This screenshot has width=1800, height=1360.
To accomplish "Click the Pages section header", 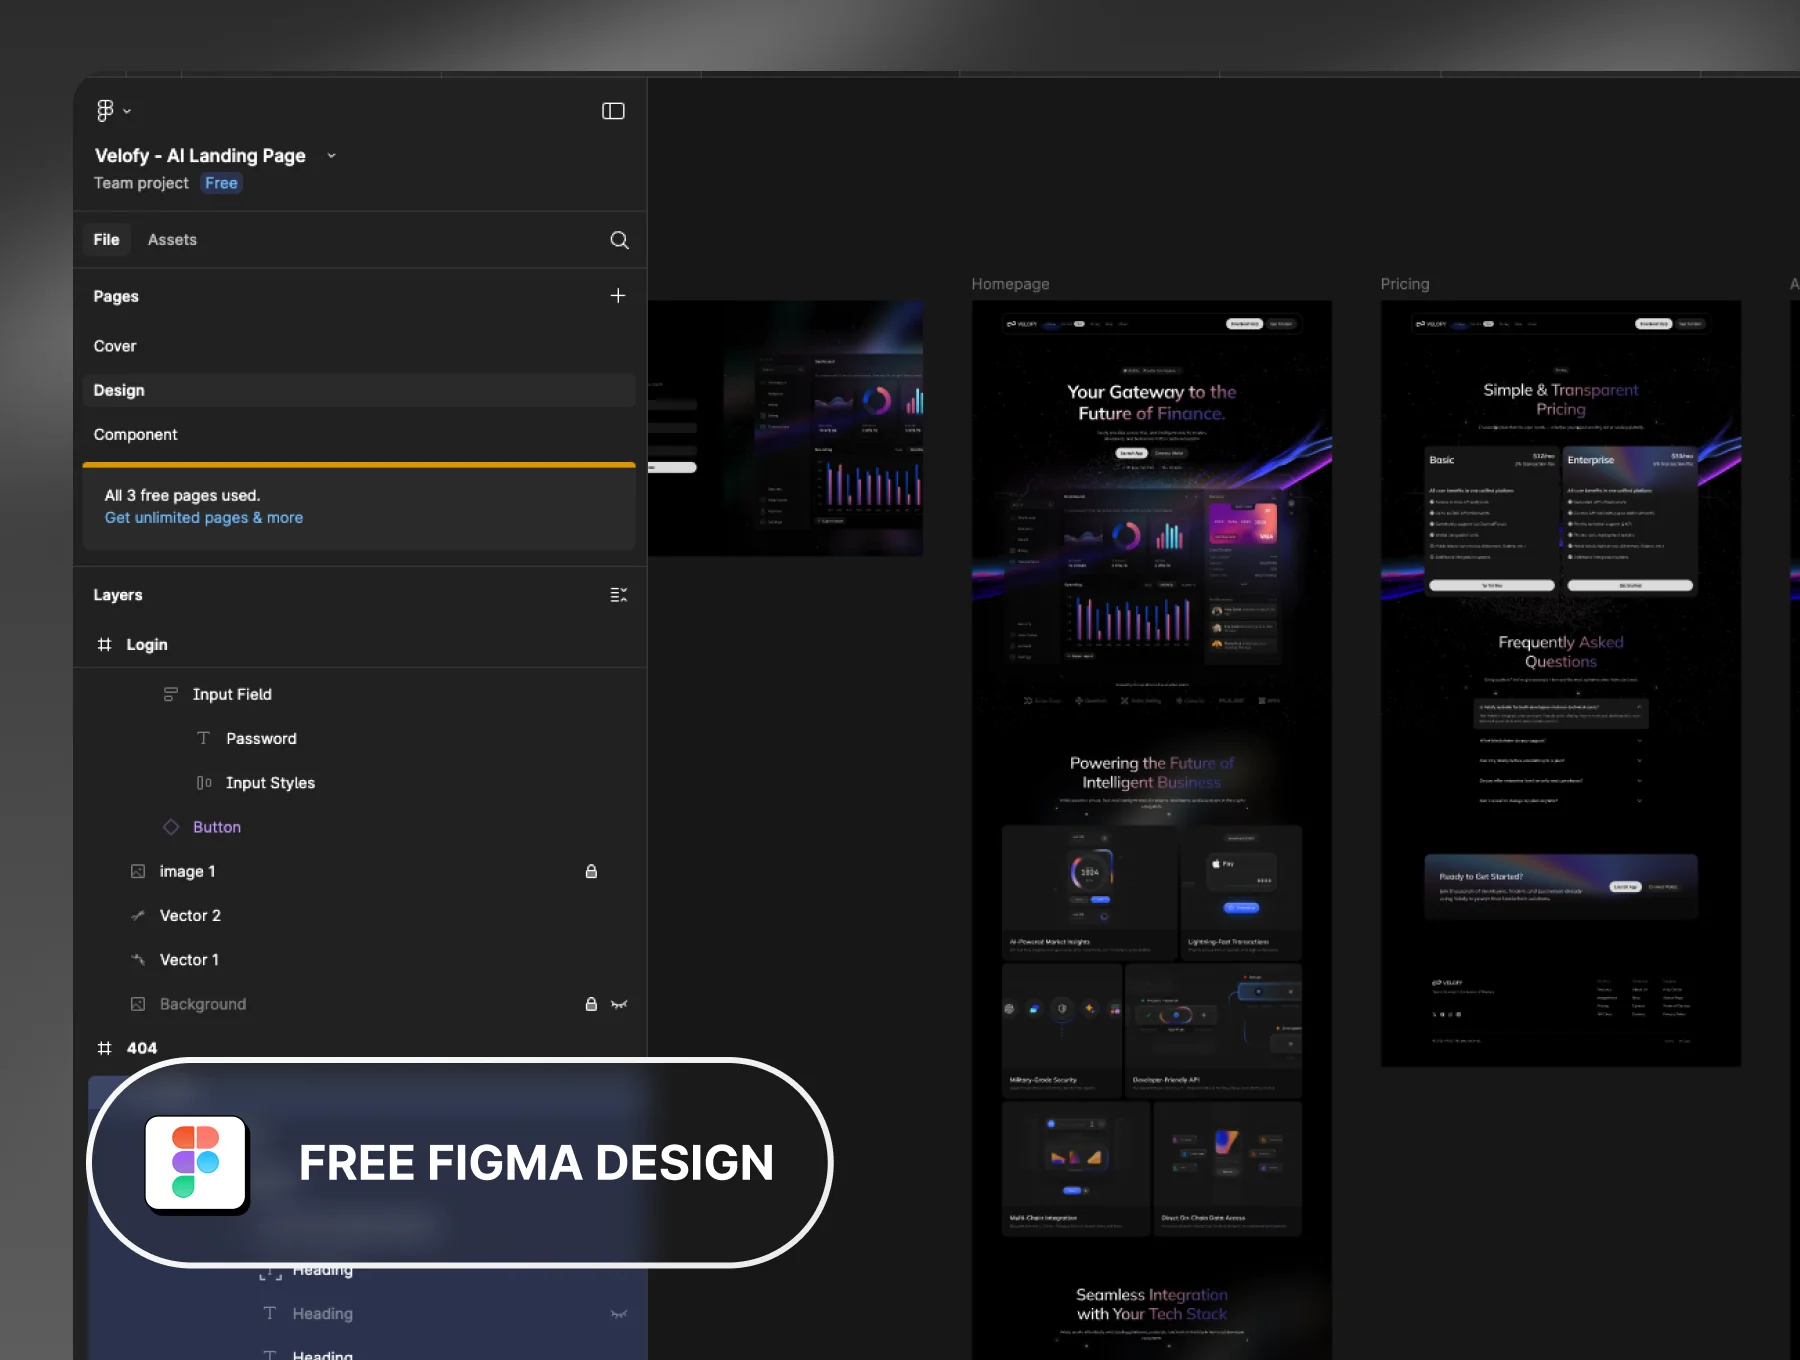I will point(116,296).
